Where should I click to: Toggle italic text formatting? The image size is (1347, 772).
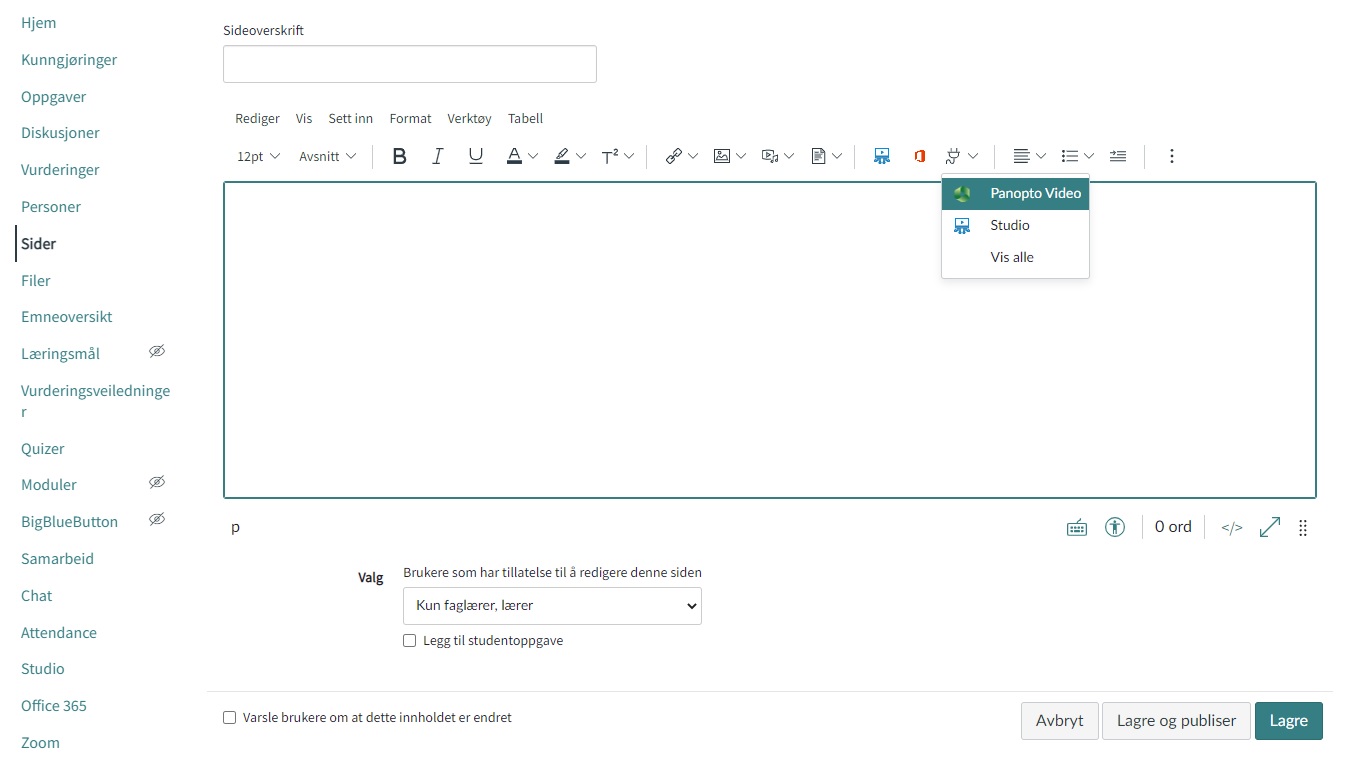(x=437, y=156)
